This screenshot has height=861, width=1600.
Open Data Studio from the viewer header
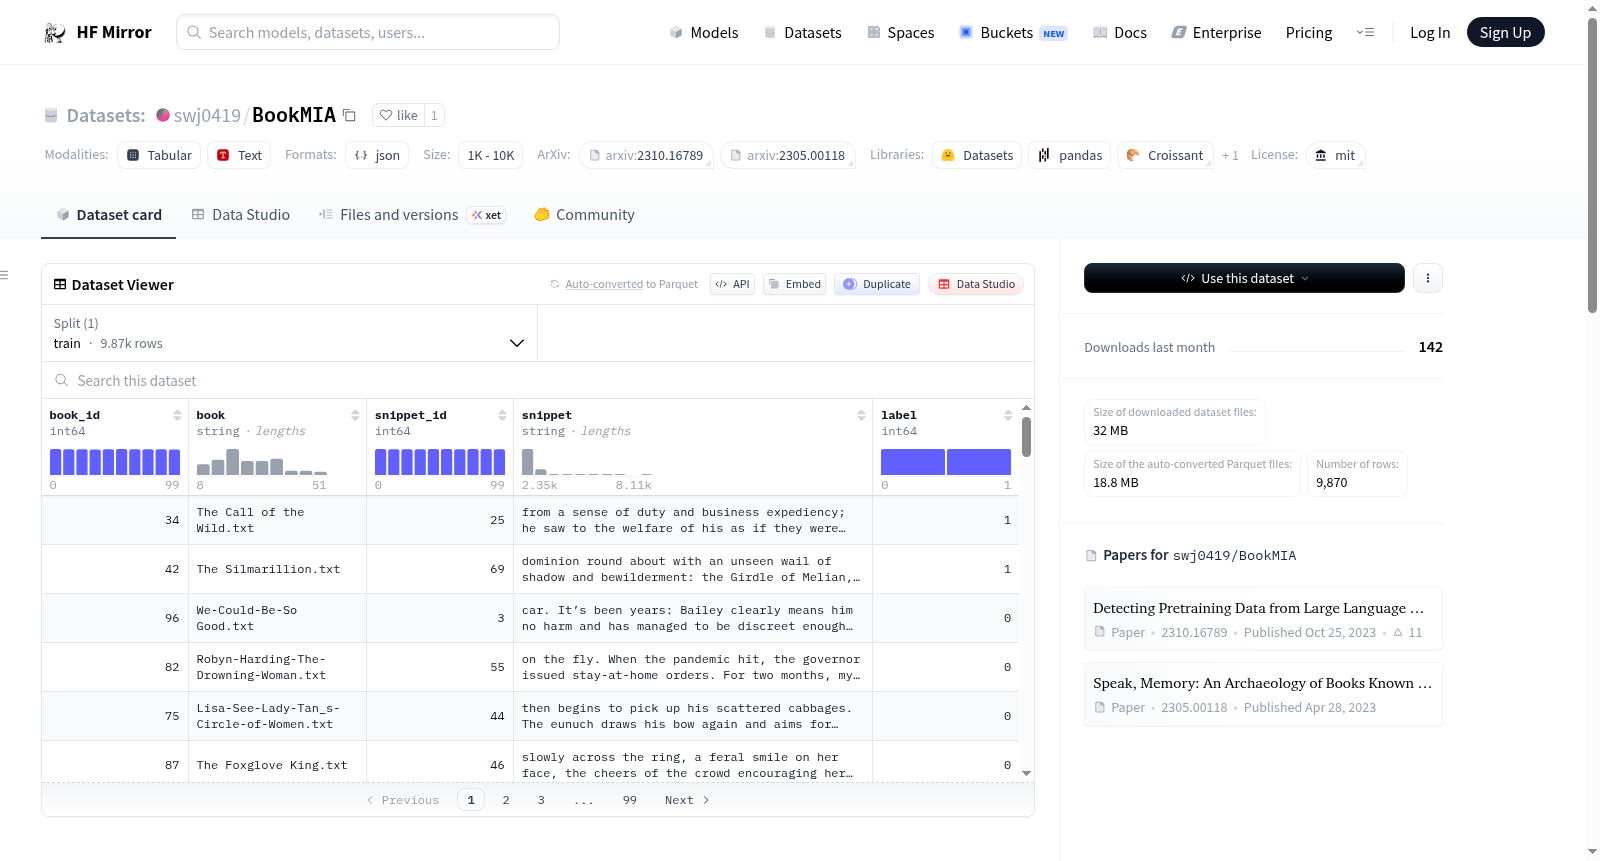pyautogui.click(x=976, y=284)
